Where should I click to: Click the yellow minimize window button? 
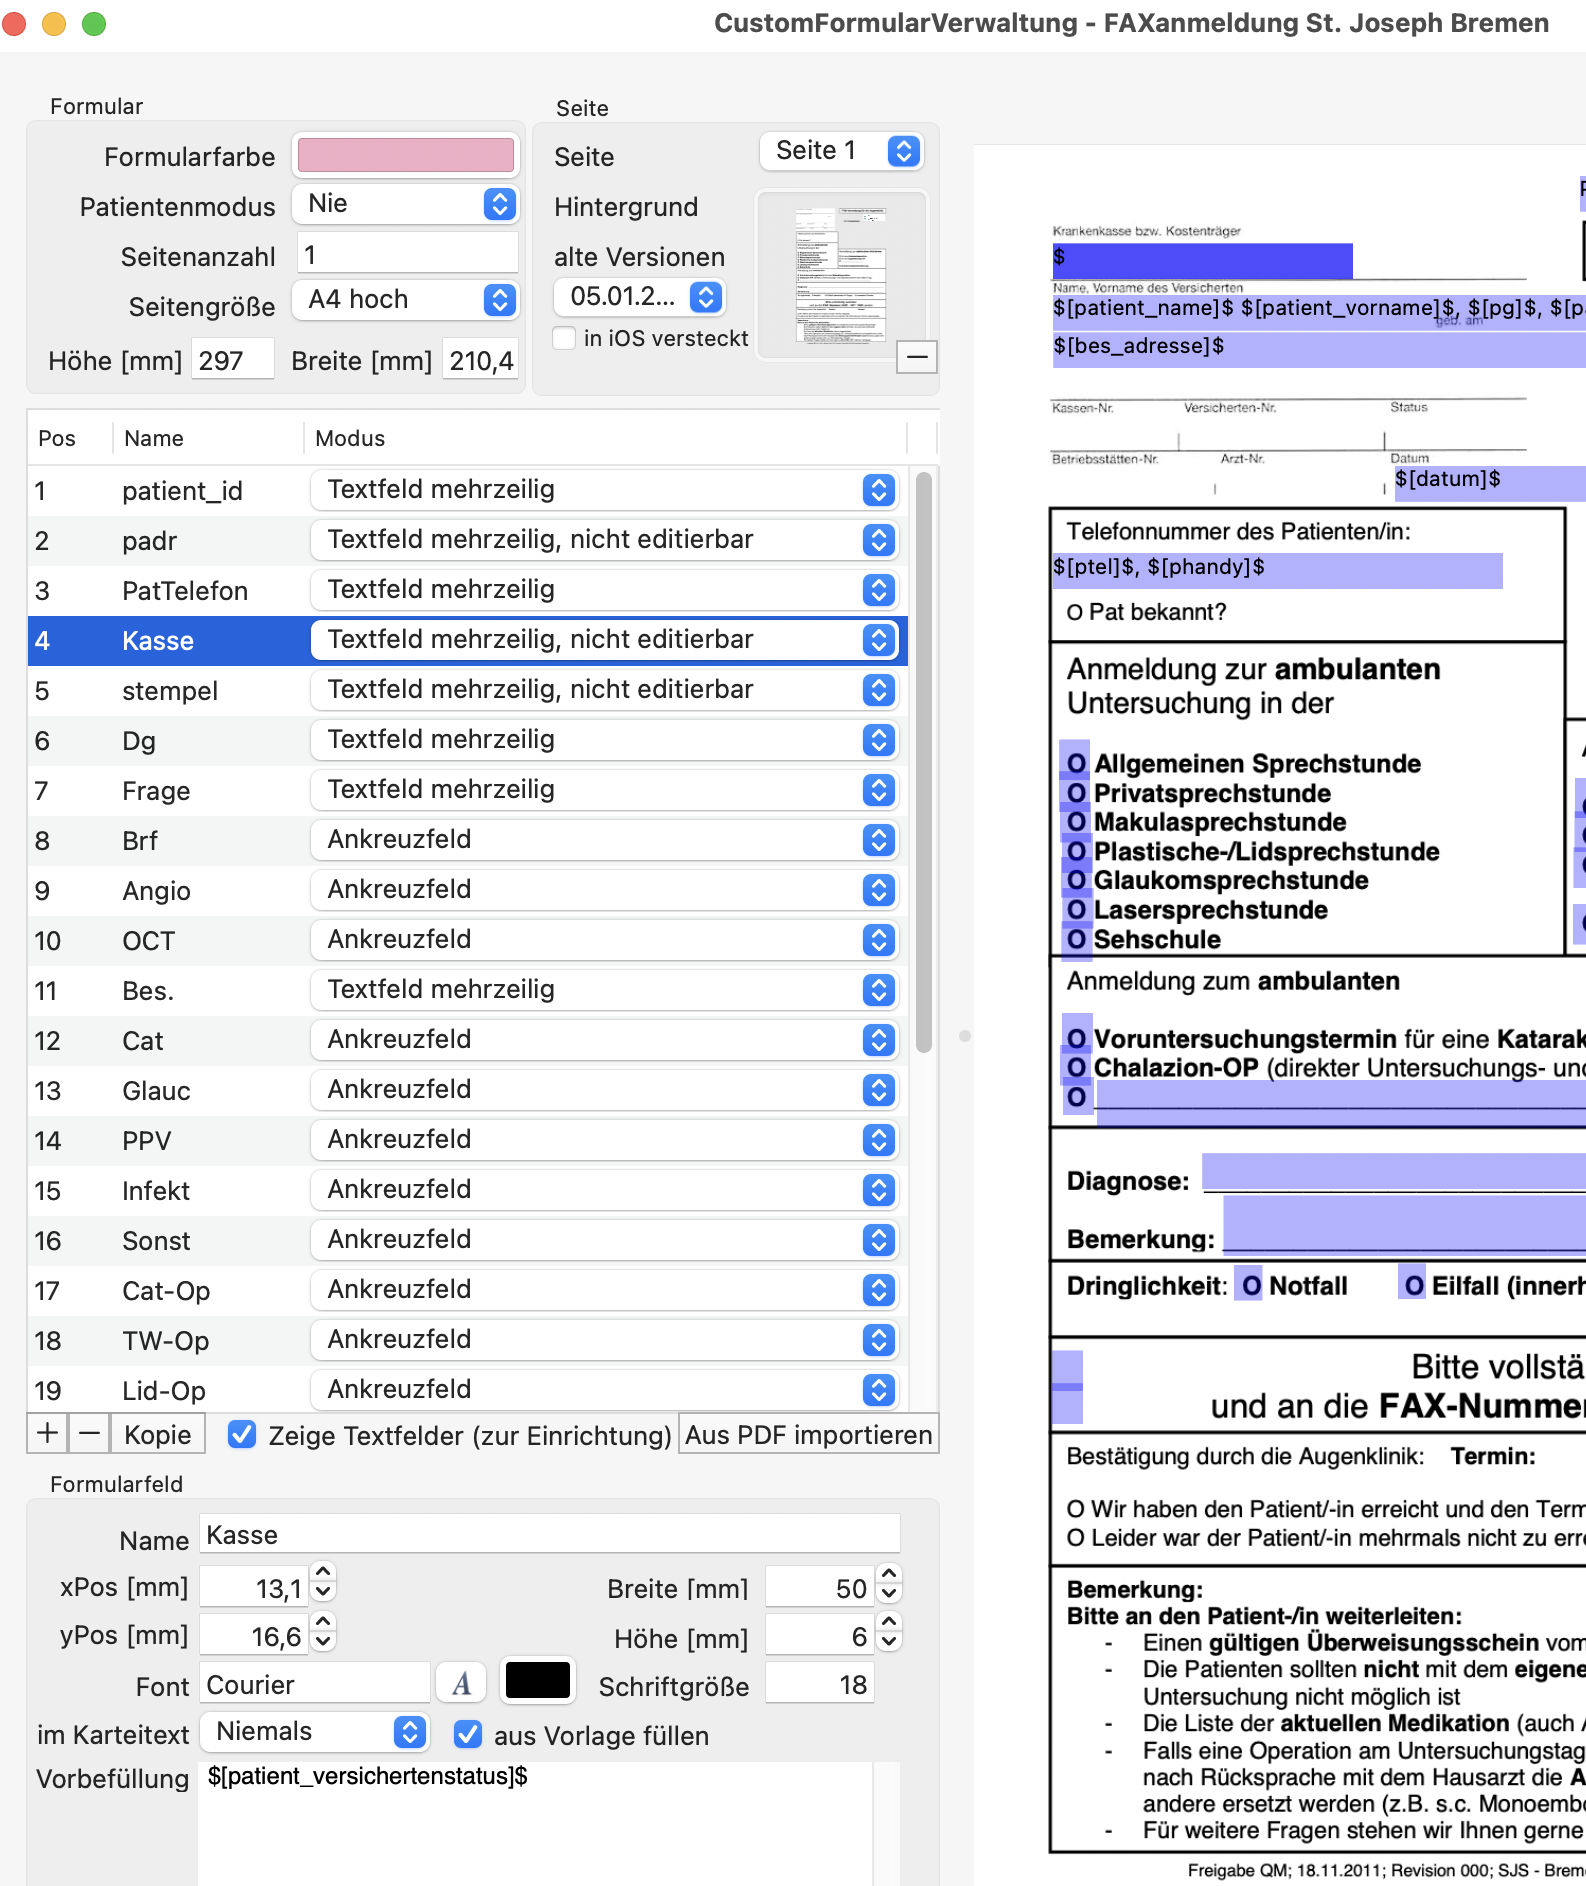(54, 23)
